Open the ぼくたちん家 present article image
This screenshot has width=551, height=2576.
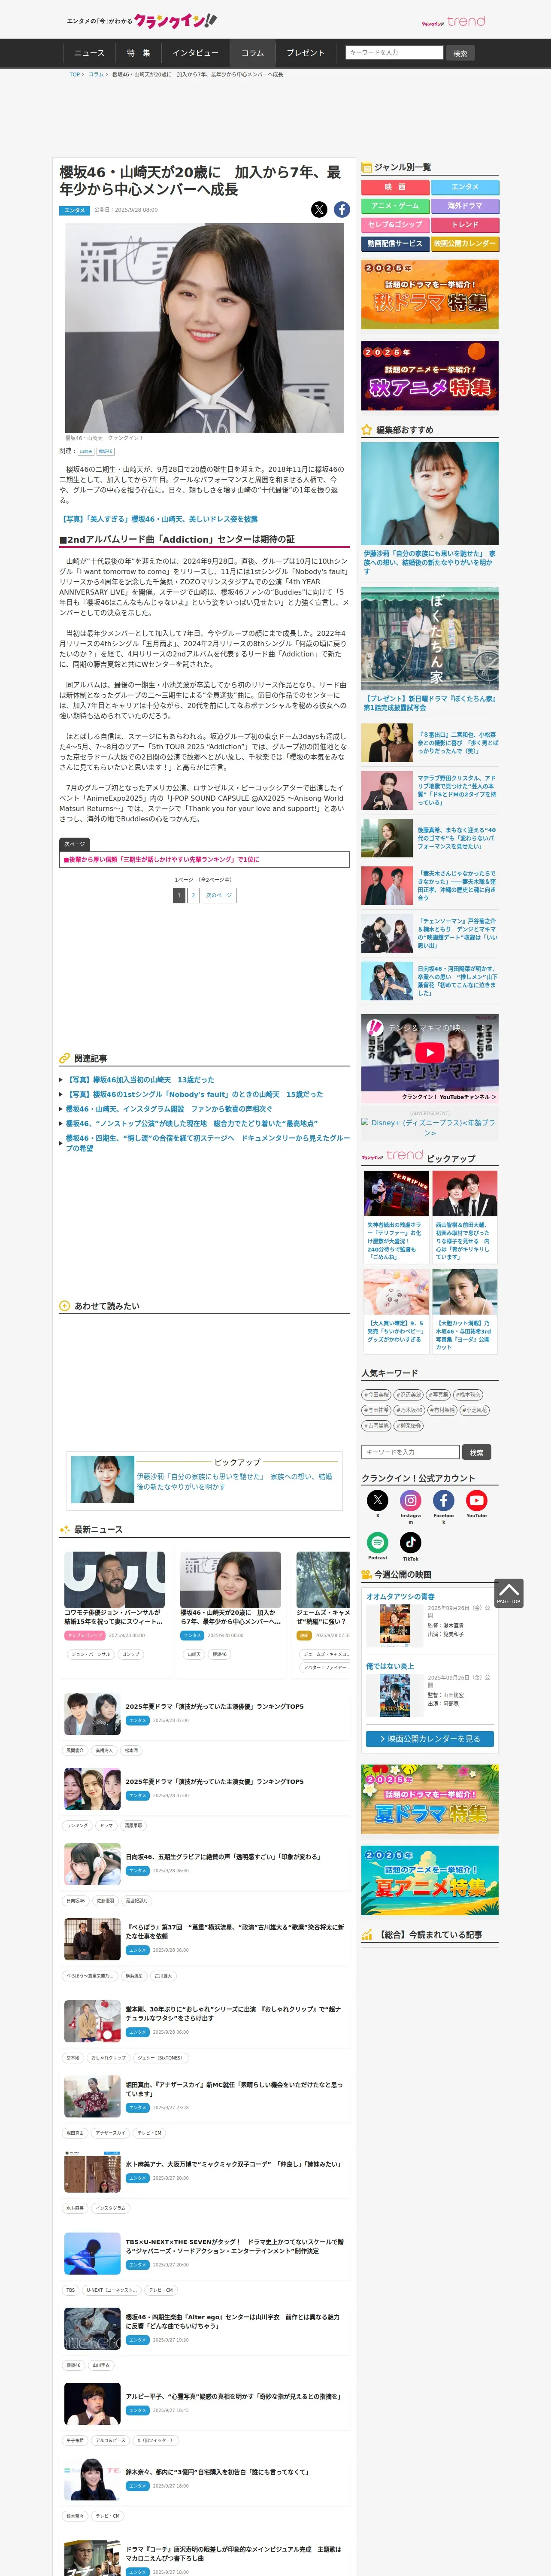(430, 638)
